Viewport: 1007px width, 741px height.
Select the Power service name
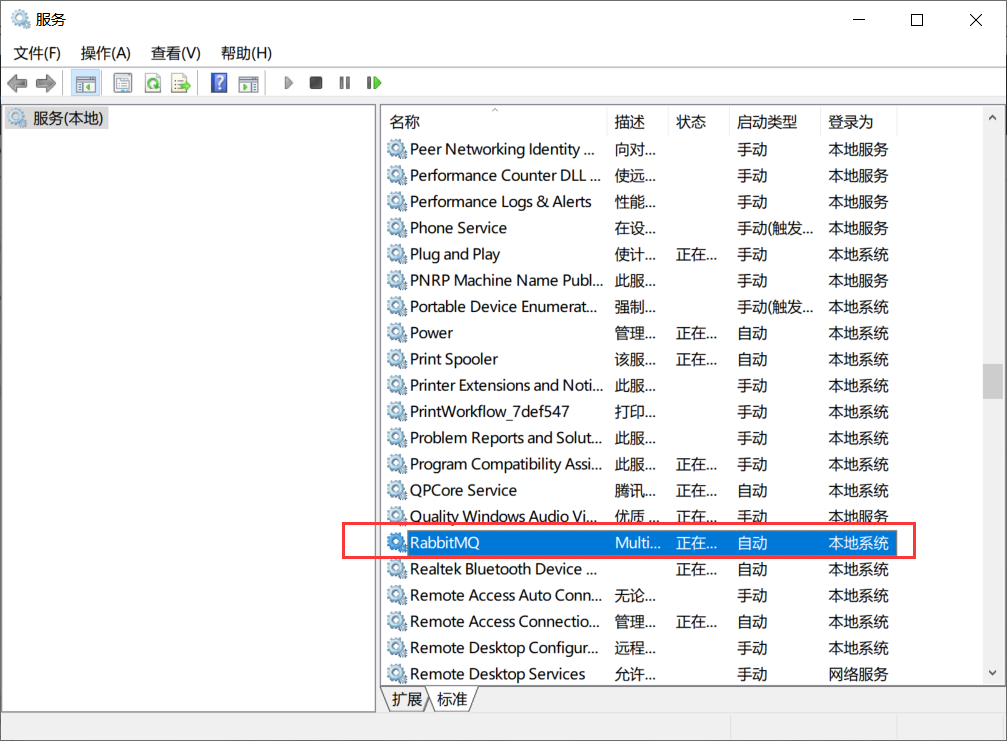(431, 333)
